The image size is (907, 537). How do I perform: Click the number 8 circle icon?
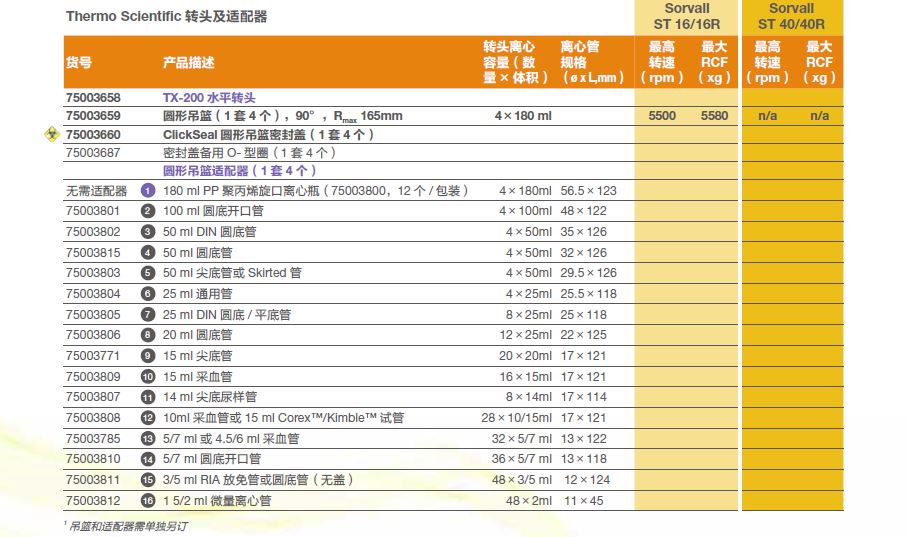(148, 335)
